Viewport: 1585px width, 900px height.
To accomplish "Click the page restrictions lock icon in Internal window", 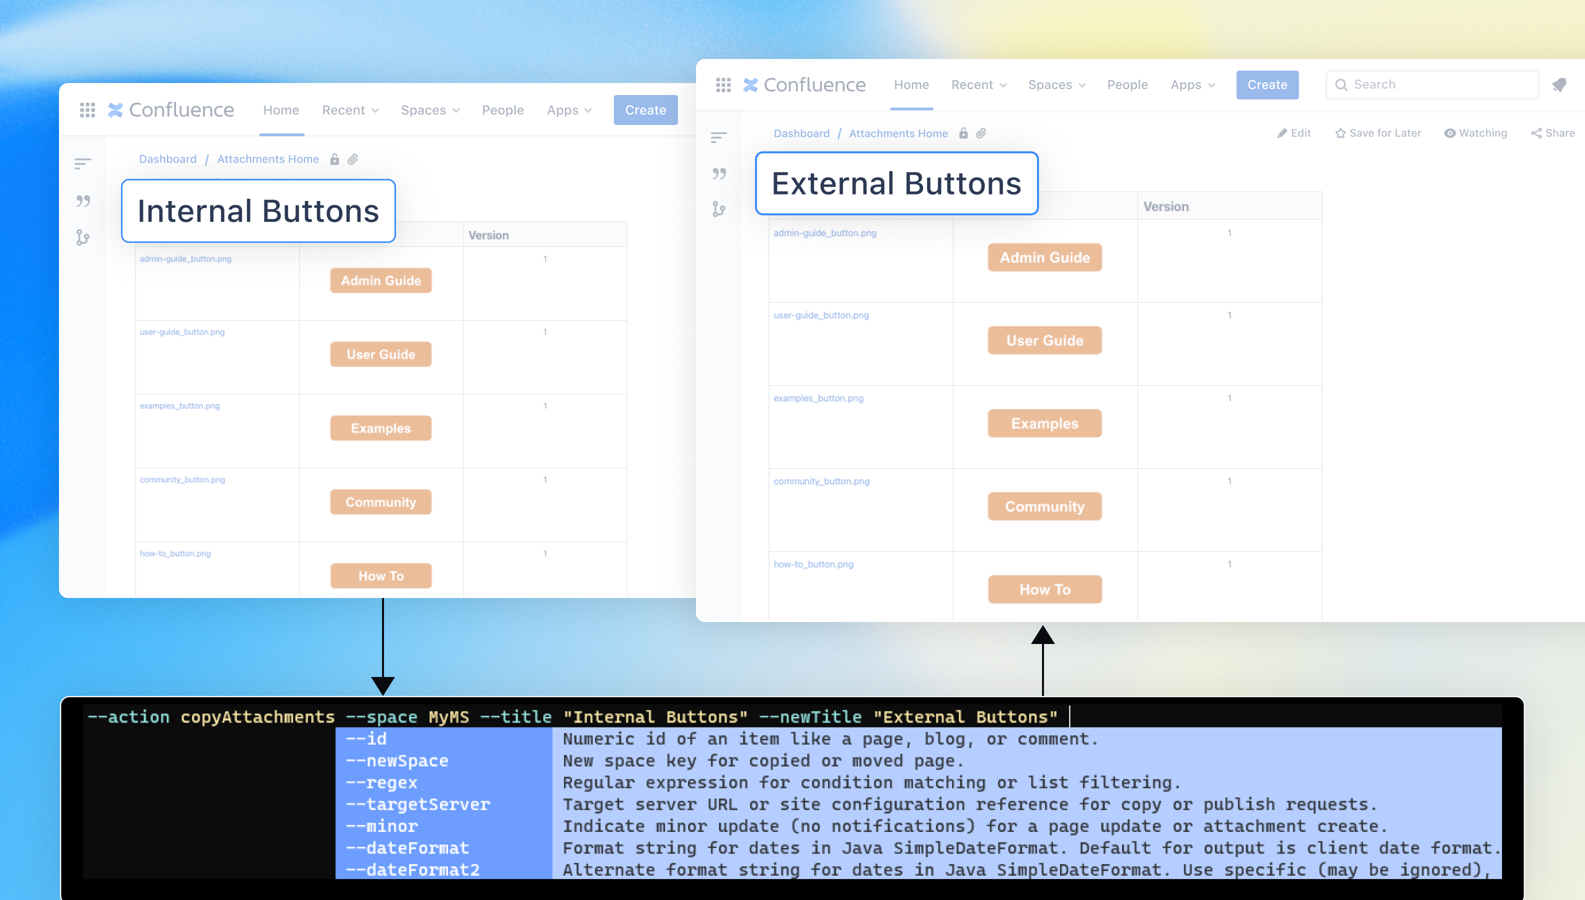I will (335, 159).
